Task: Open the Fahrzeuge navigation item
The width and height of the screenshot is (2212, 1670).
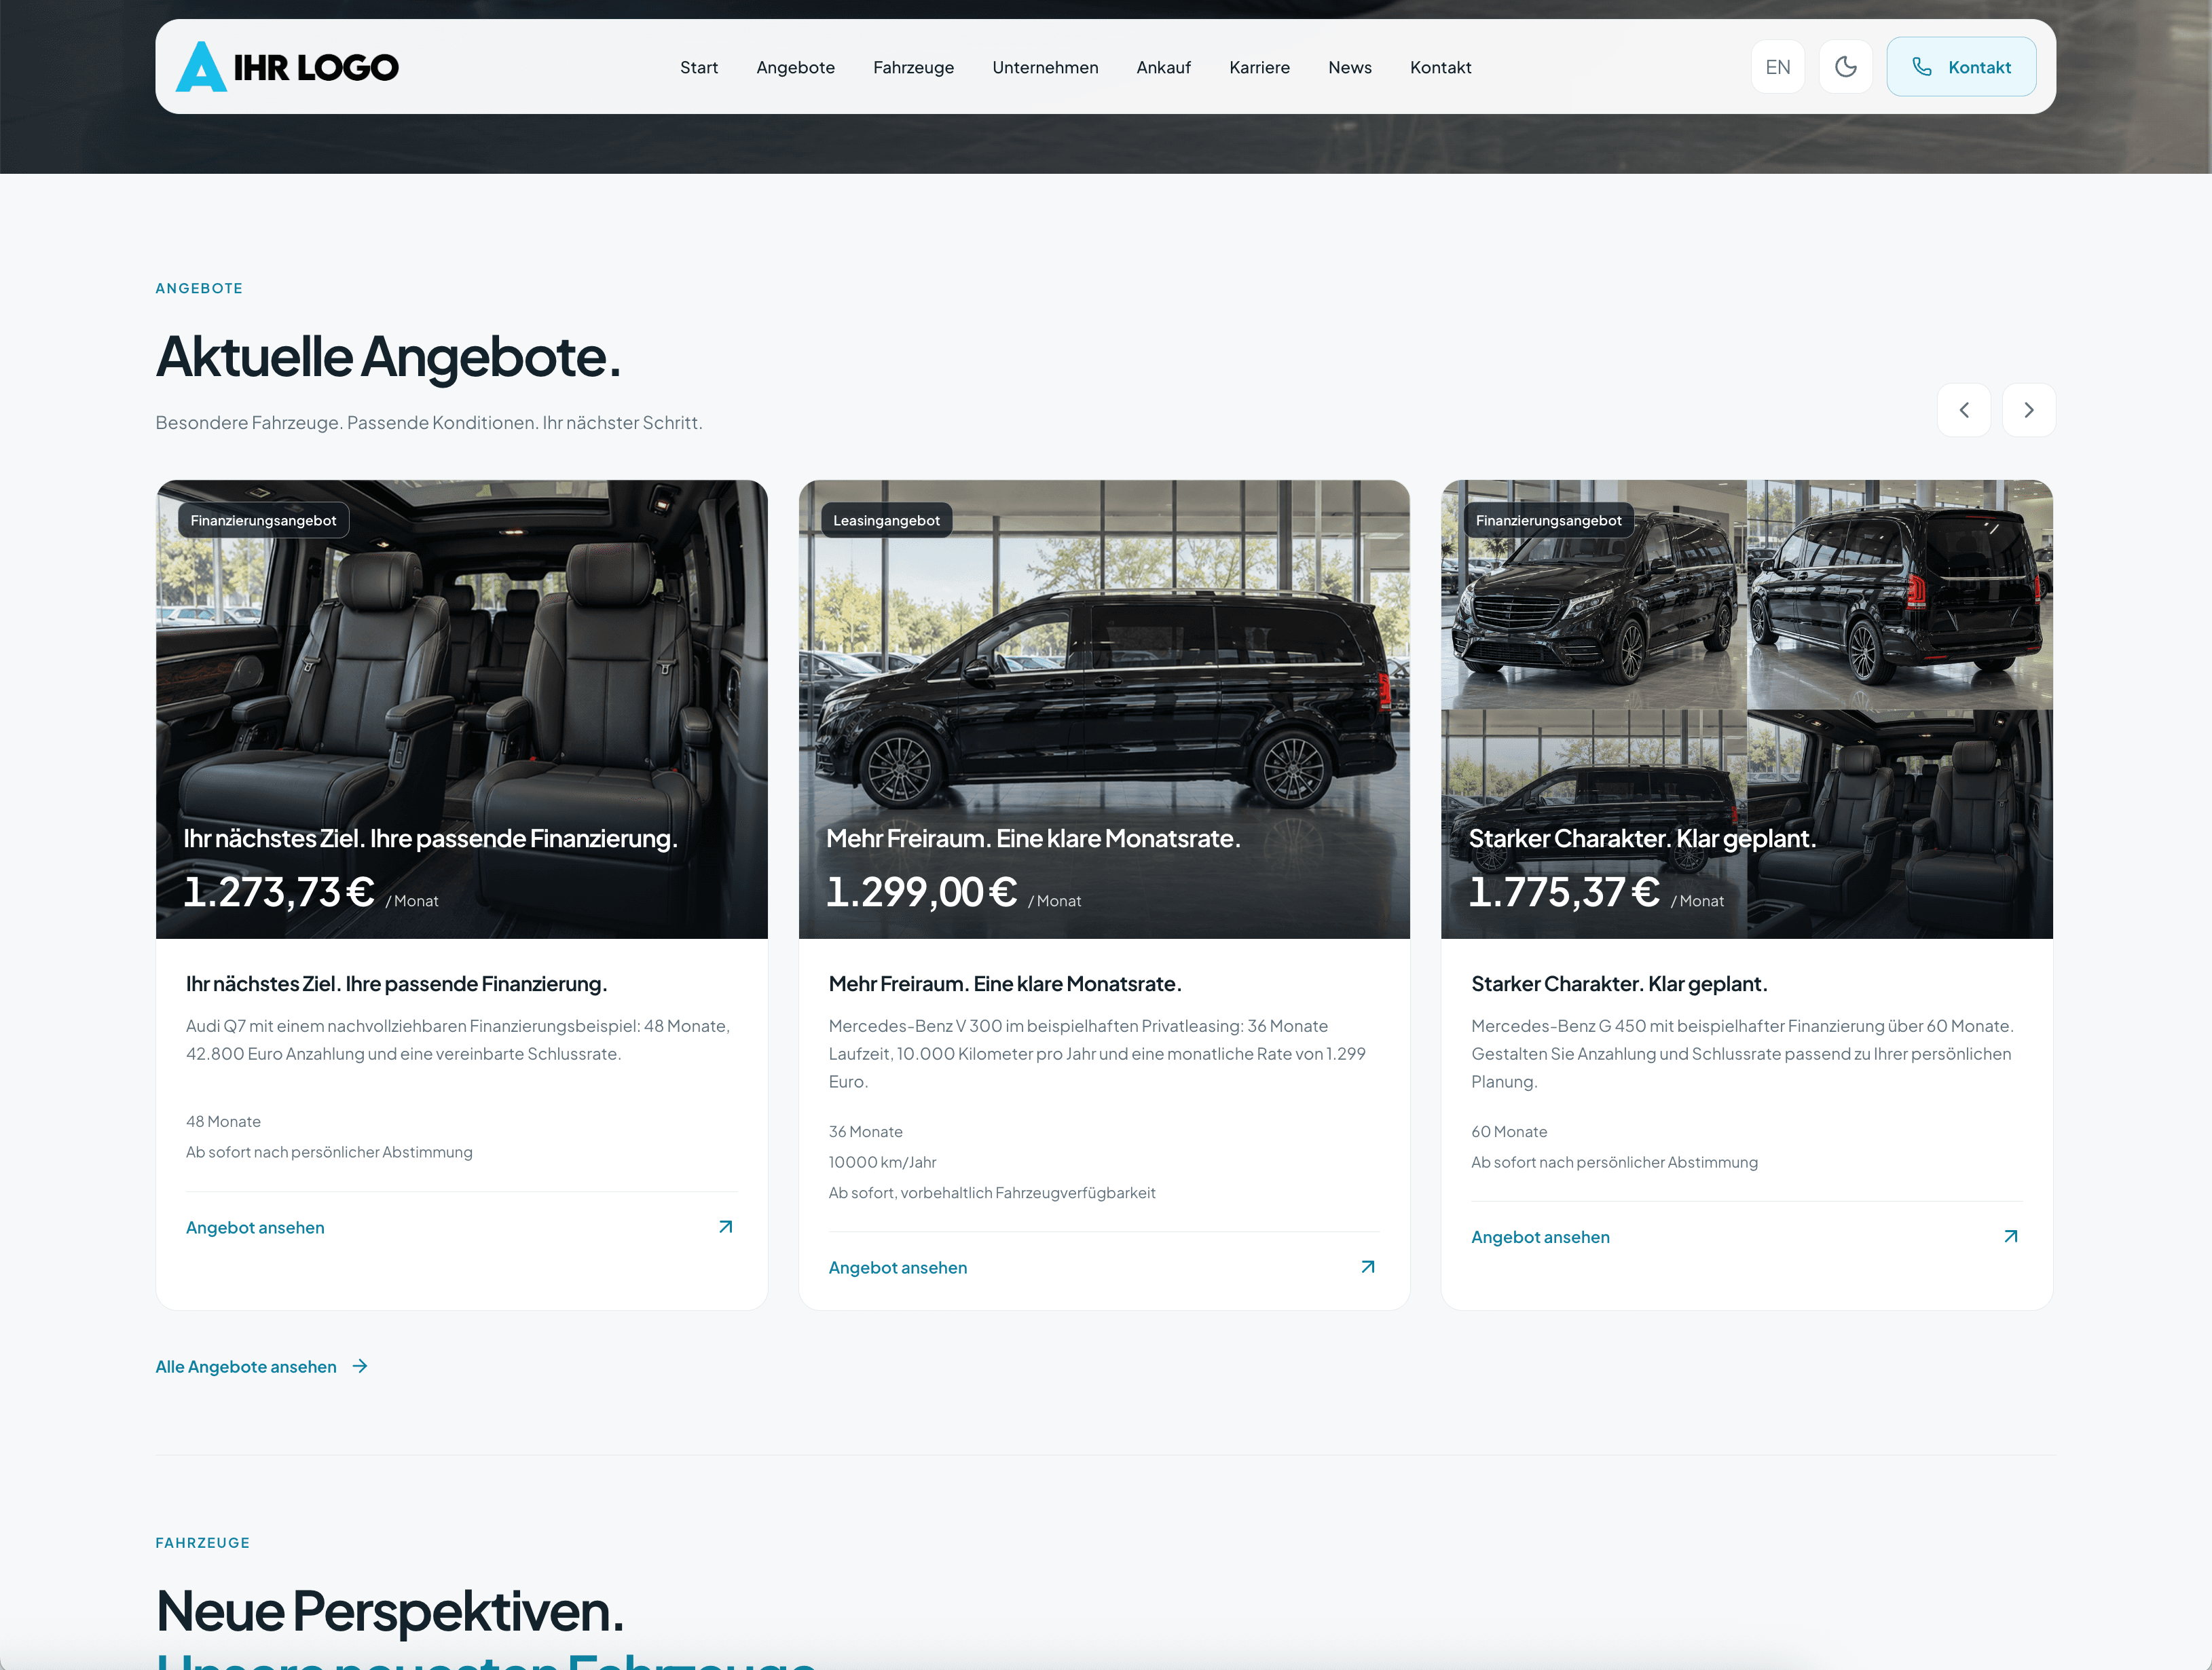Action: point(913,67)
